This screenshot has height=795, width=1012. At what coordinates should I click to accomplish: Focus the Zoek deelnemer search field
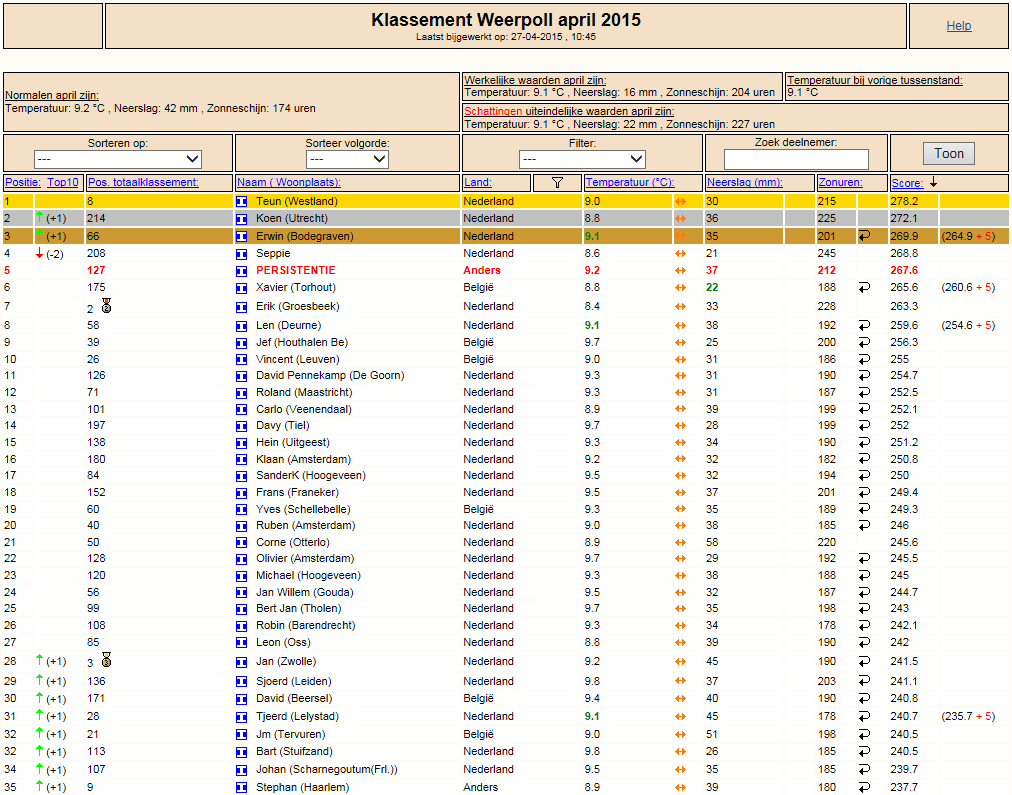point(796,159)
